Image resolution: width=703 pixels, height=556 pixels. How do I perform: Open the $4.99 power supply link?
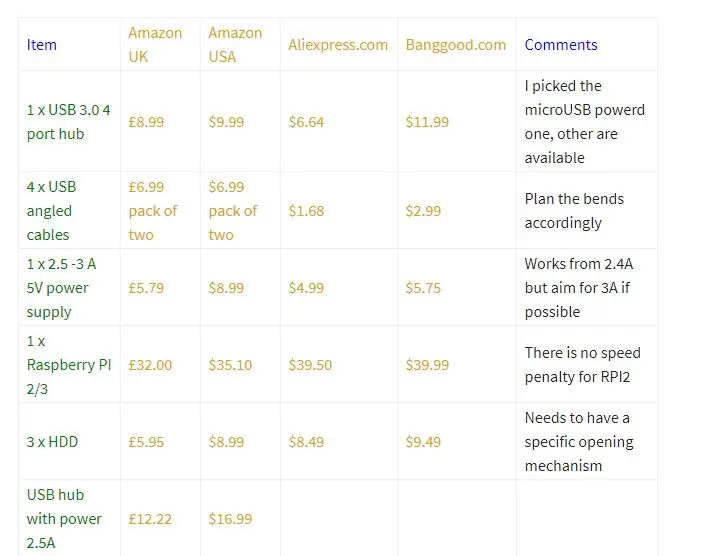[306, 288]
